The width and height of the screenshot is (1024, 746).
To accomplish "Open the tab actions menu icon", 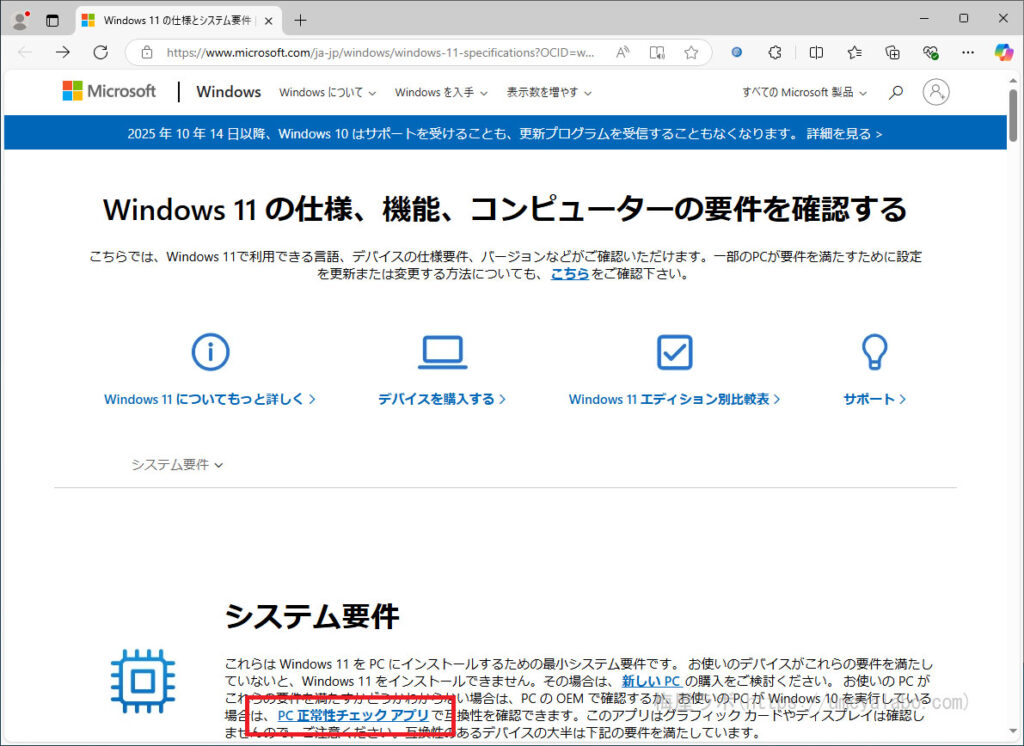I will [52, 20].
